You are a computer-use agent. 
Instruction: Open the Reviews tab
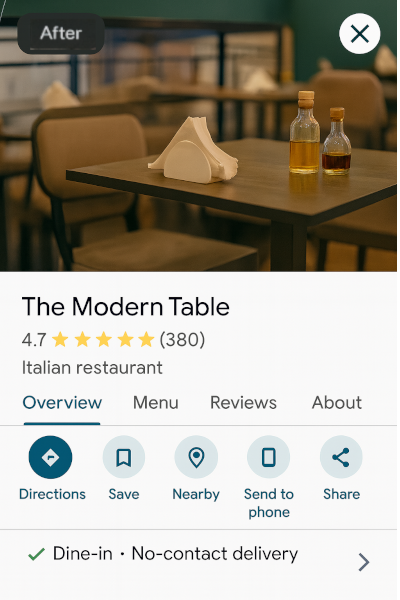click(243, 403)
